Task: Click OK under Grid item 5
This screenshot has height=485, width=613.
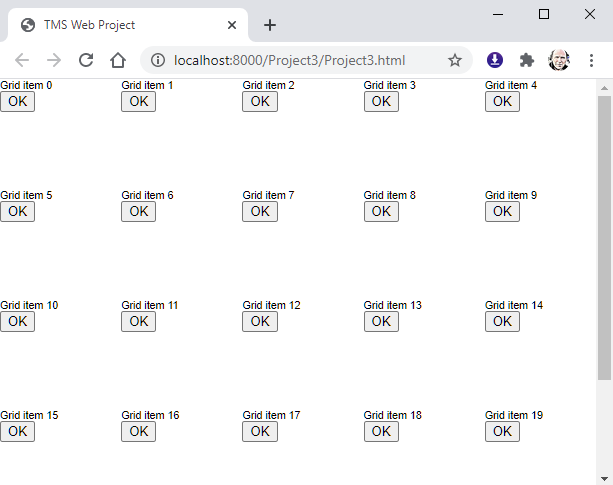Action: [x=18, y=211]
